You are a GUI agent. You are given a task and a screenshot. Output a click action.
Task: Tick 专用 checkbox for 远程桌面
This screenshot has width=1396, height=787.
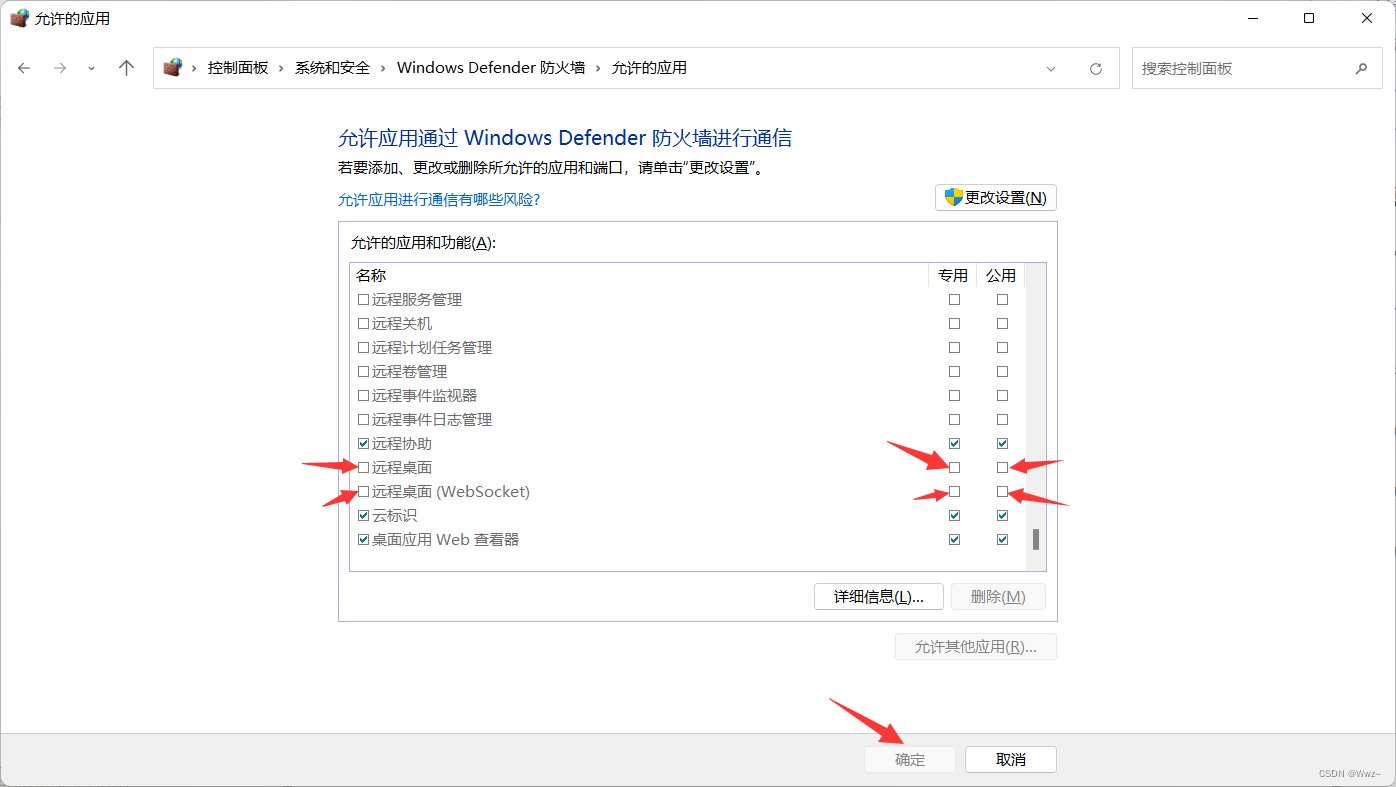tap(954, 467)
